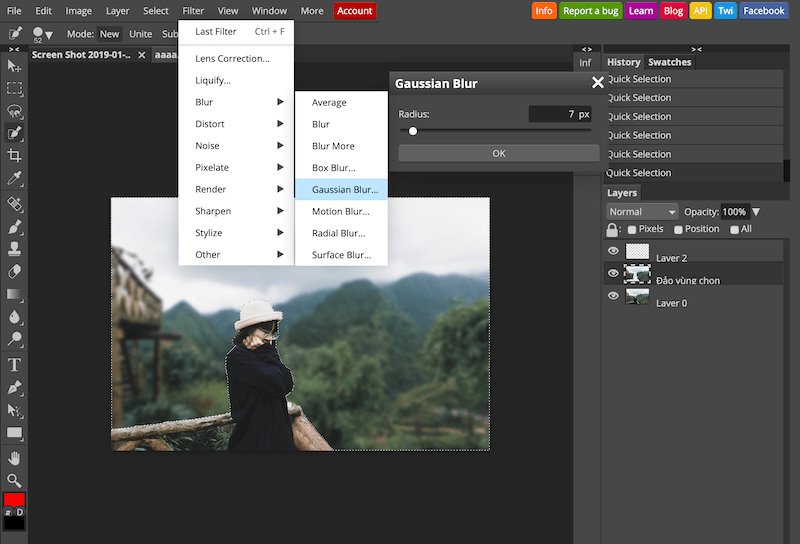This screenshot has height=544, width=800.
Task: Open the File menu
Action: point(14,11)
